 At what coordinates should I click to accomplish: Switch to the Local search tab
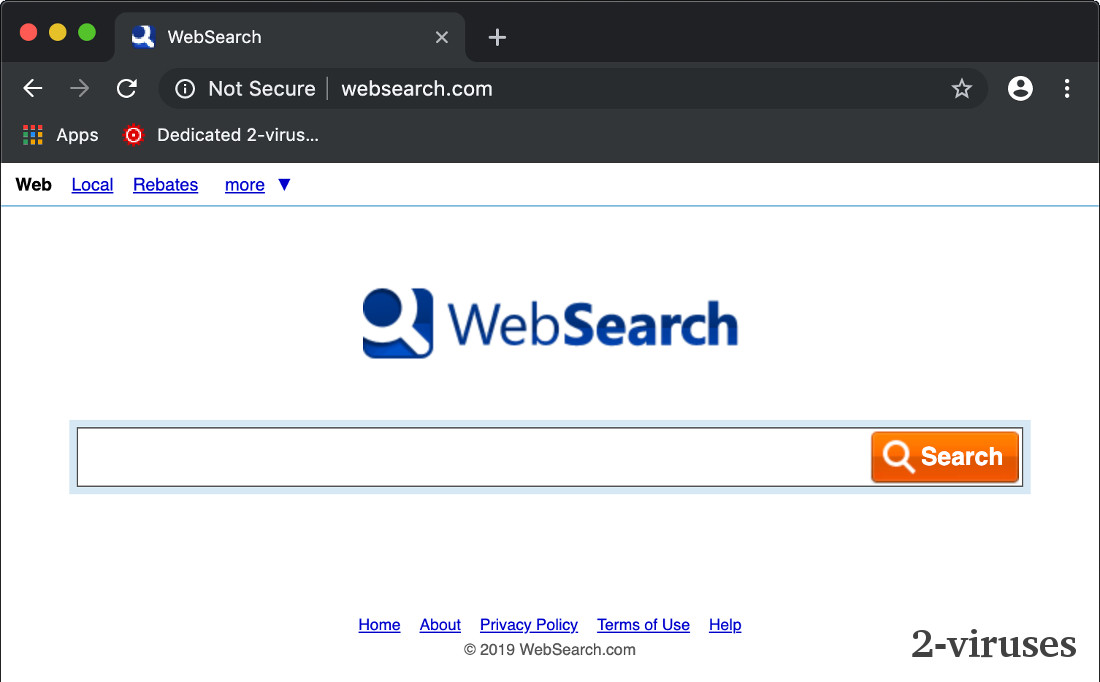92,185
